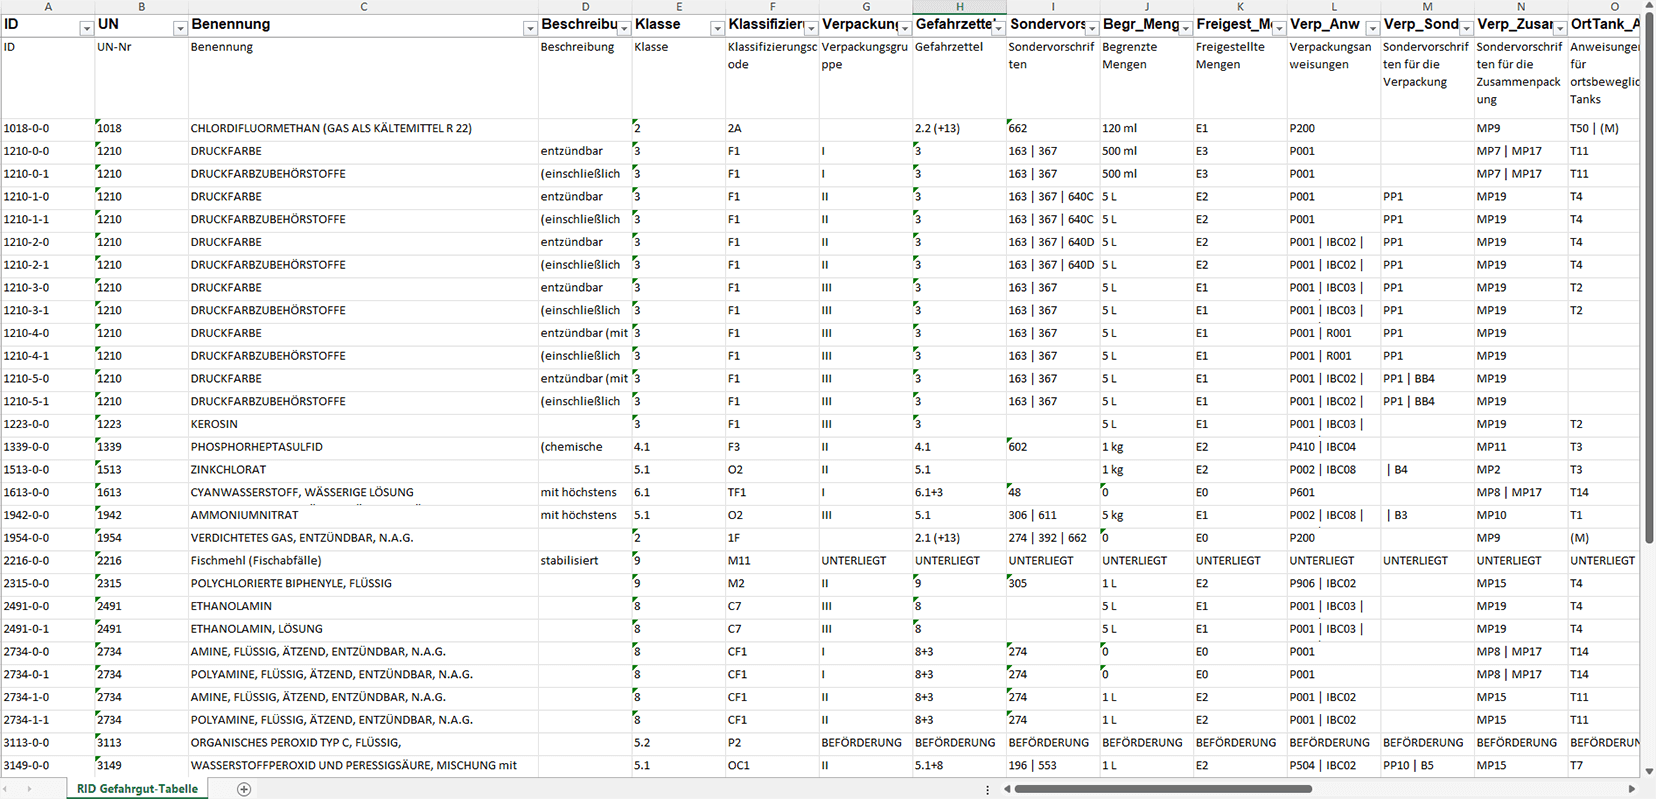Viewport: 1656px width, 799px height.
Task: Open the Verp_Anw column filter dropdown
Action: [x=1373, y=28]
